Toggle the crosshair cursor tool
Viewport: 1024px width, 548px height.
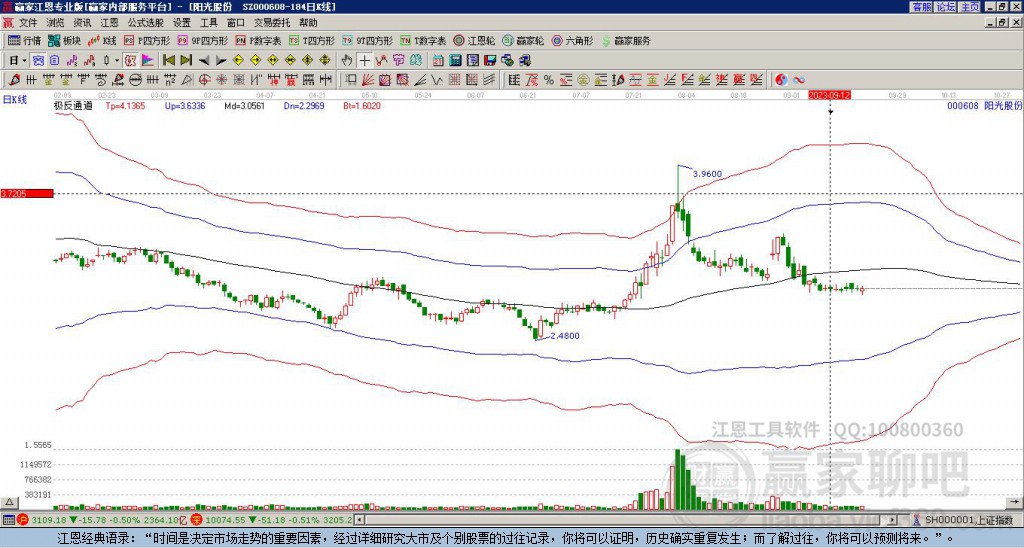coord(364,60)
